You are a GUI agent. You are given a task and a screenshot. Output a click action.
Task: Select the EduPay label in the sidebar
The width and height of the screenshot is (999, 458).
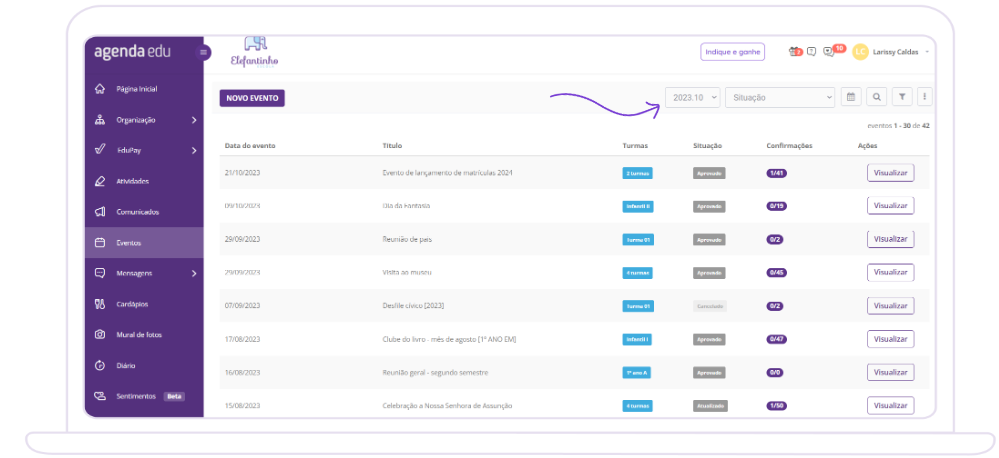(x=128, y=151)
